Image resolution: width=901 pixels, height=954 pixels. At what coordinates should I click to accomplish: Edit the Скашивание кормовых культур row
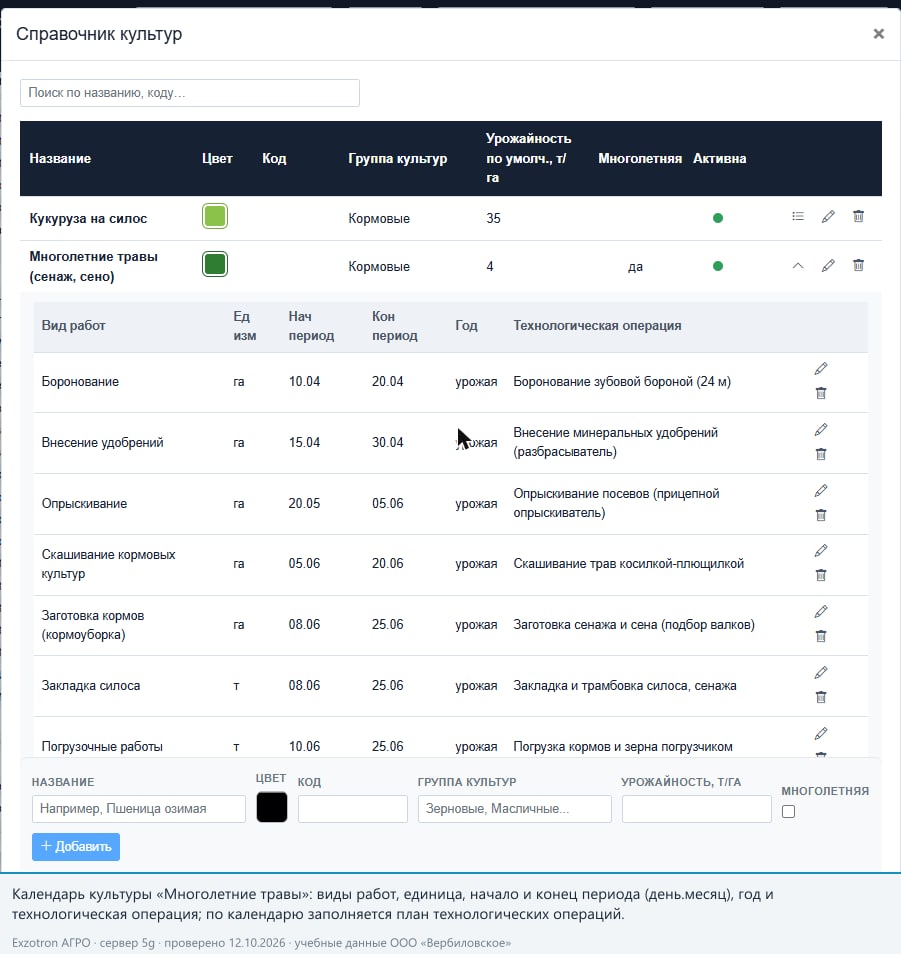click(821, 551)
